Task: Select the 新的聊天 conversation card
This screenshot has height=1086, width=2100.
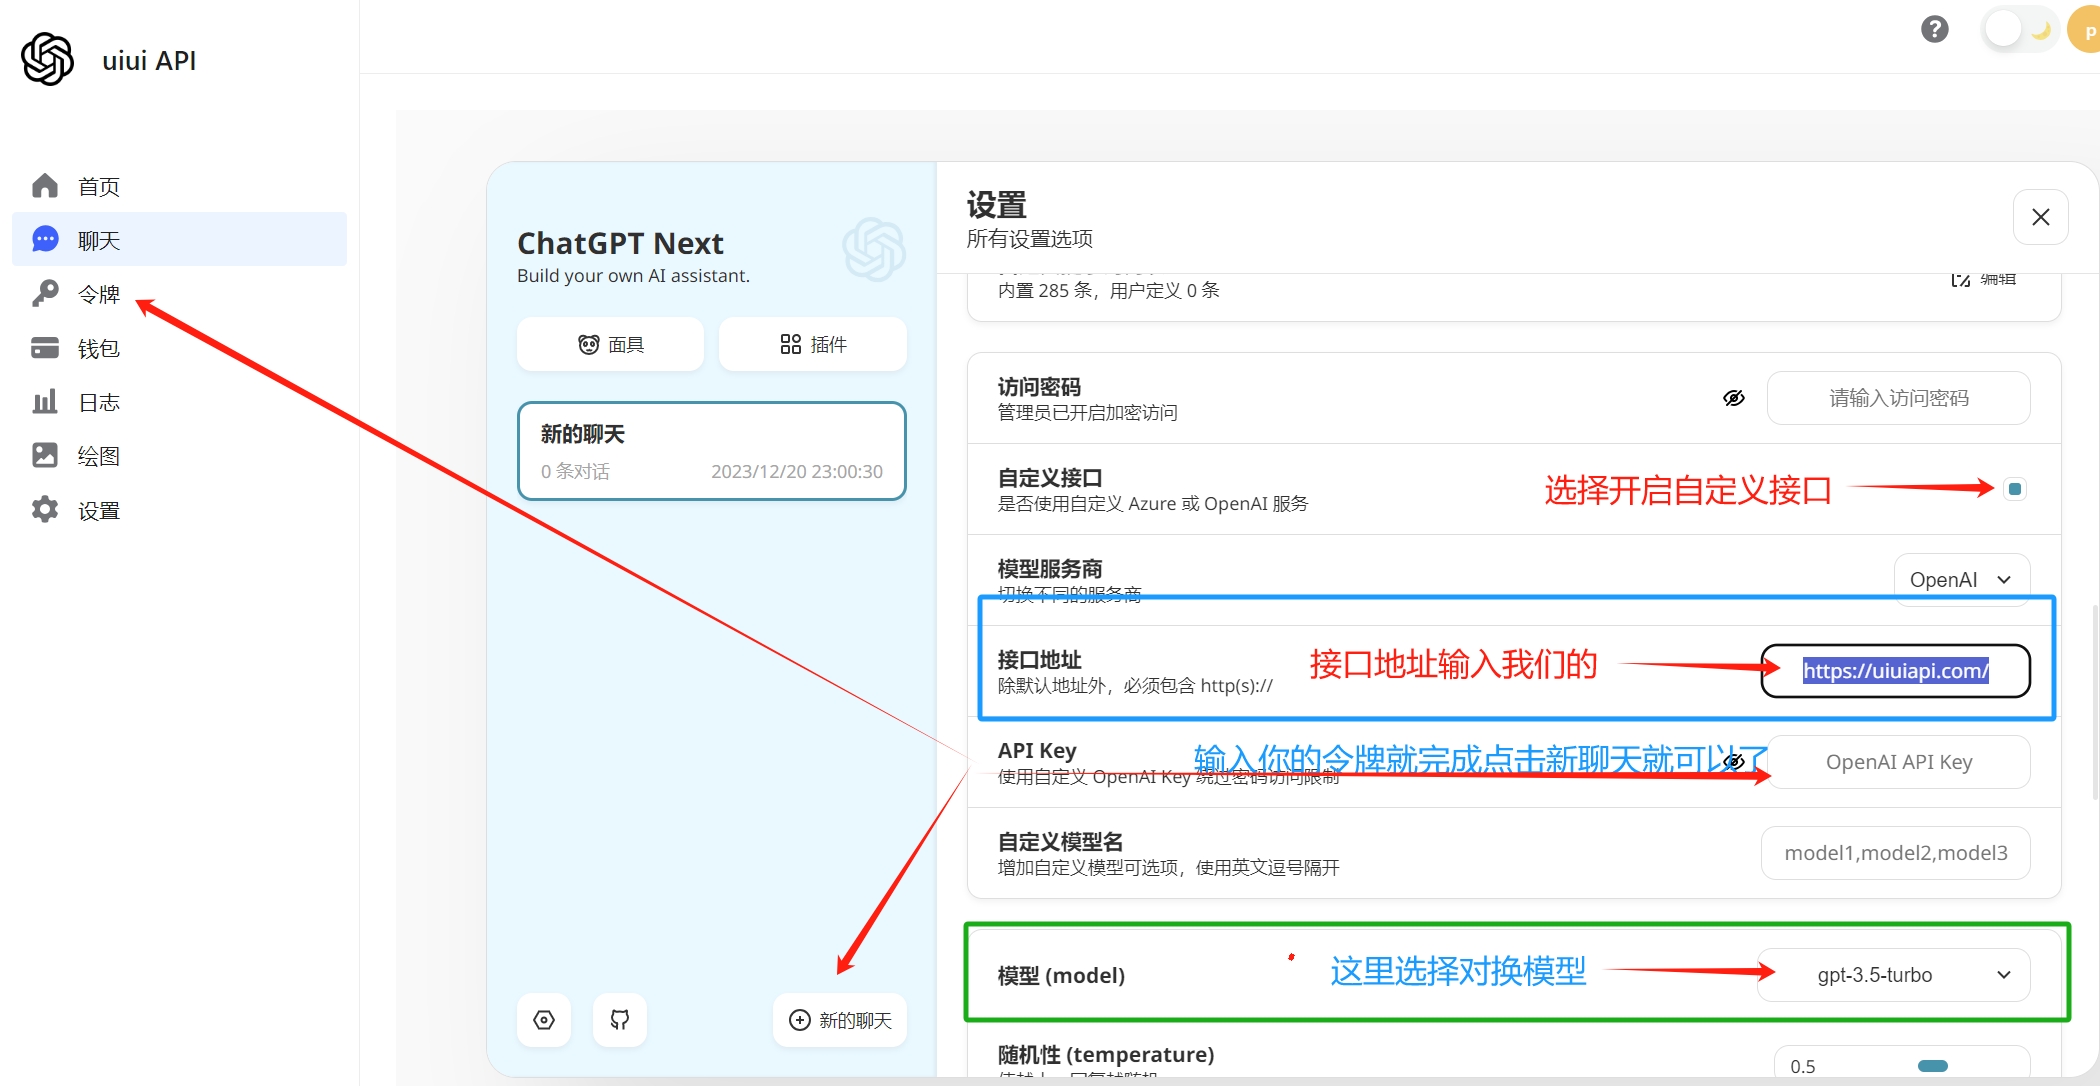Action: coord(711,451)
